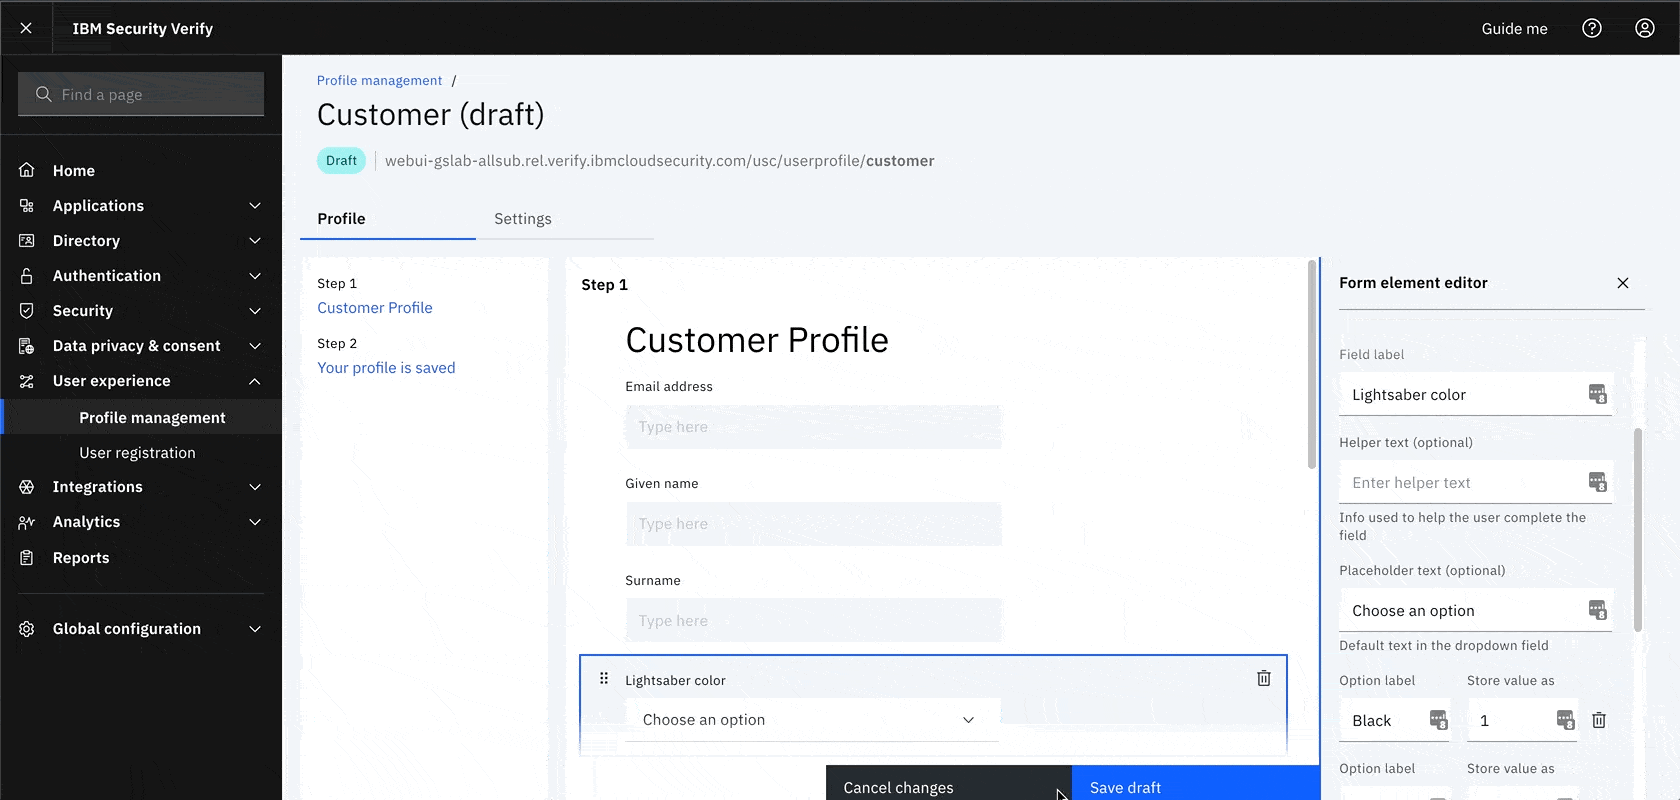Screen dimensions: 1680x800
Task: Click the Data privacy & consent icon
Action: click(27, 345)
